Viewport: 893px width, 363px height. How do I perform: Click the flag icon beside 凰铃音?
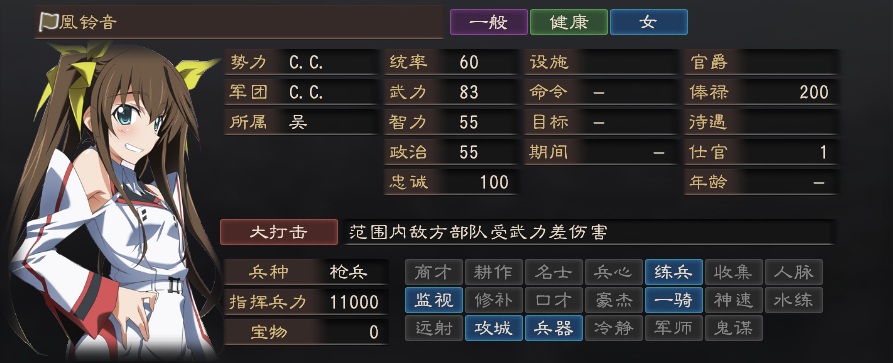click(x=47, y=22)
